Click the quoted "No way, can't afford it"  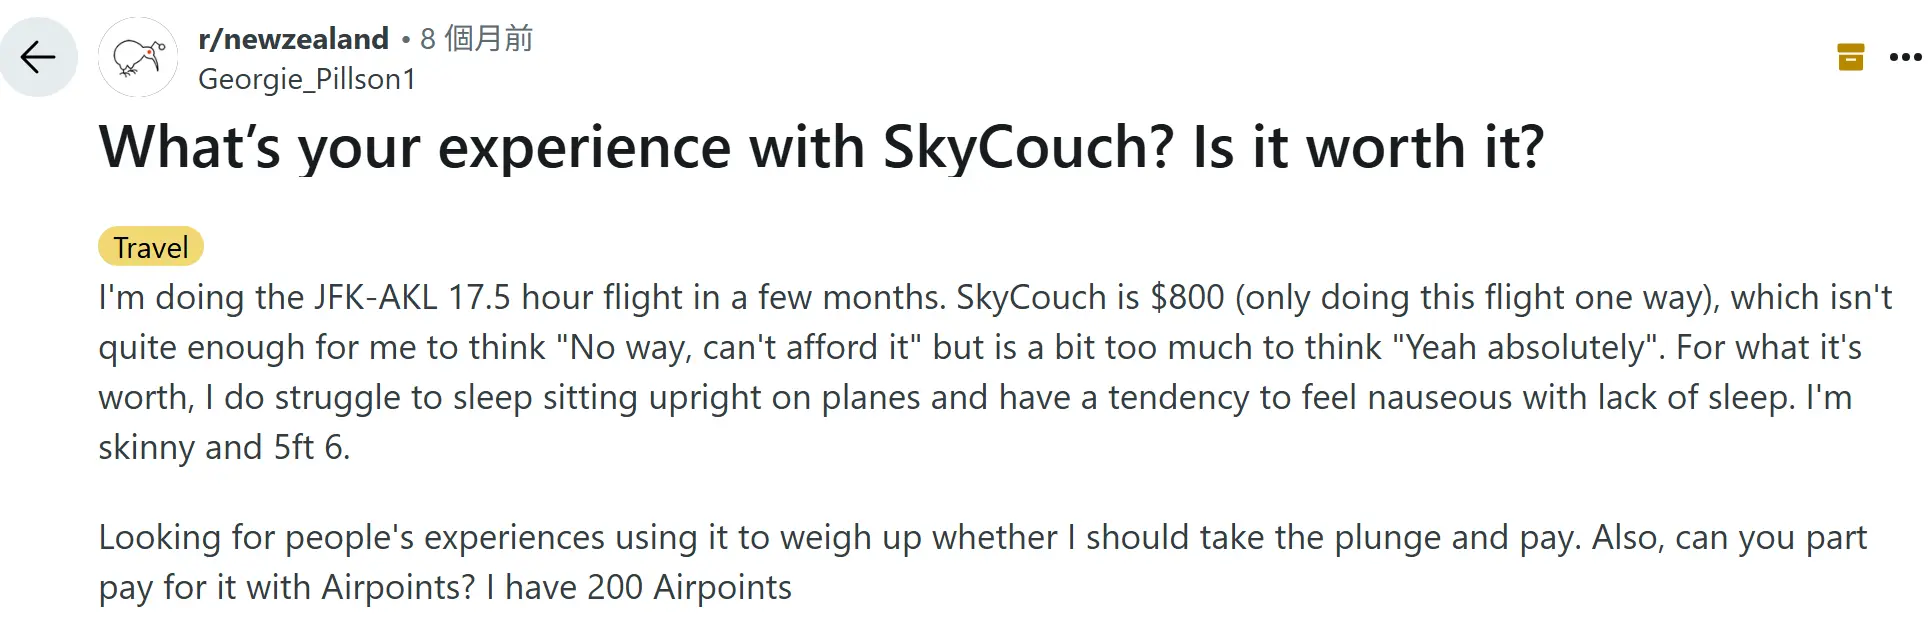[x=739, y=348]
